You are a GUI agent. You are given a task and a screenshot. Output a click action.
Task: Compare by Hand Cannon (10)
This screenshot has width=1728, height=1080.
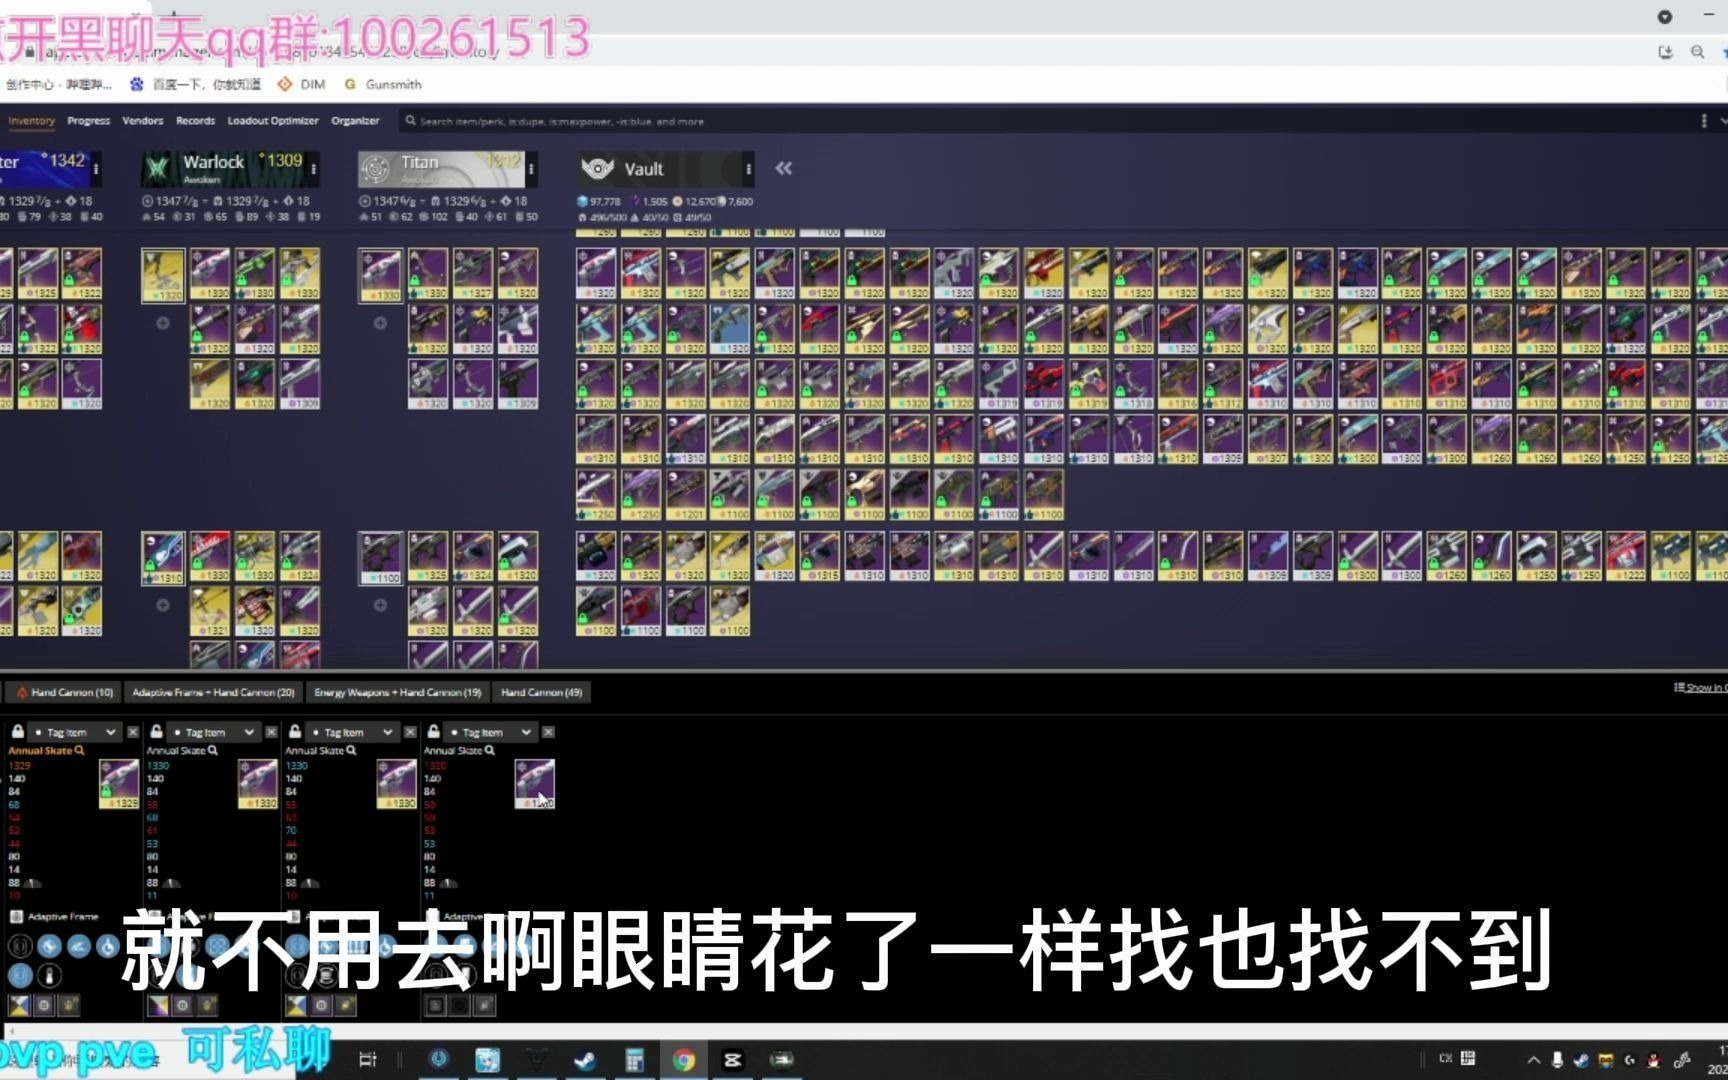pos(64,692)
